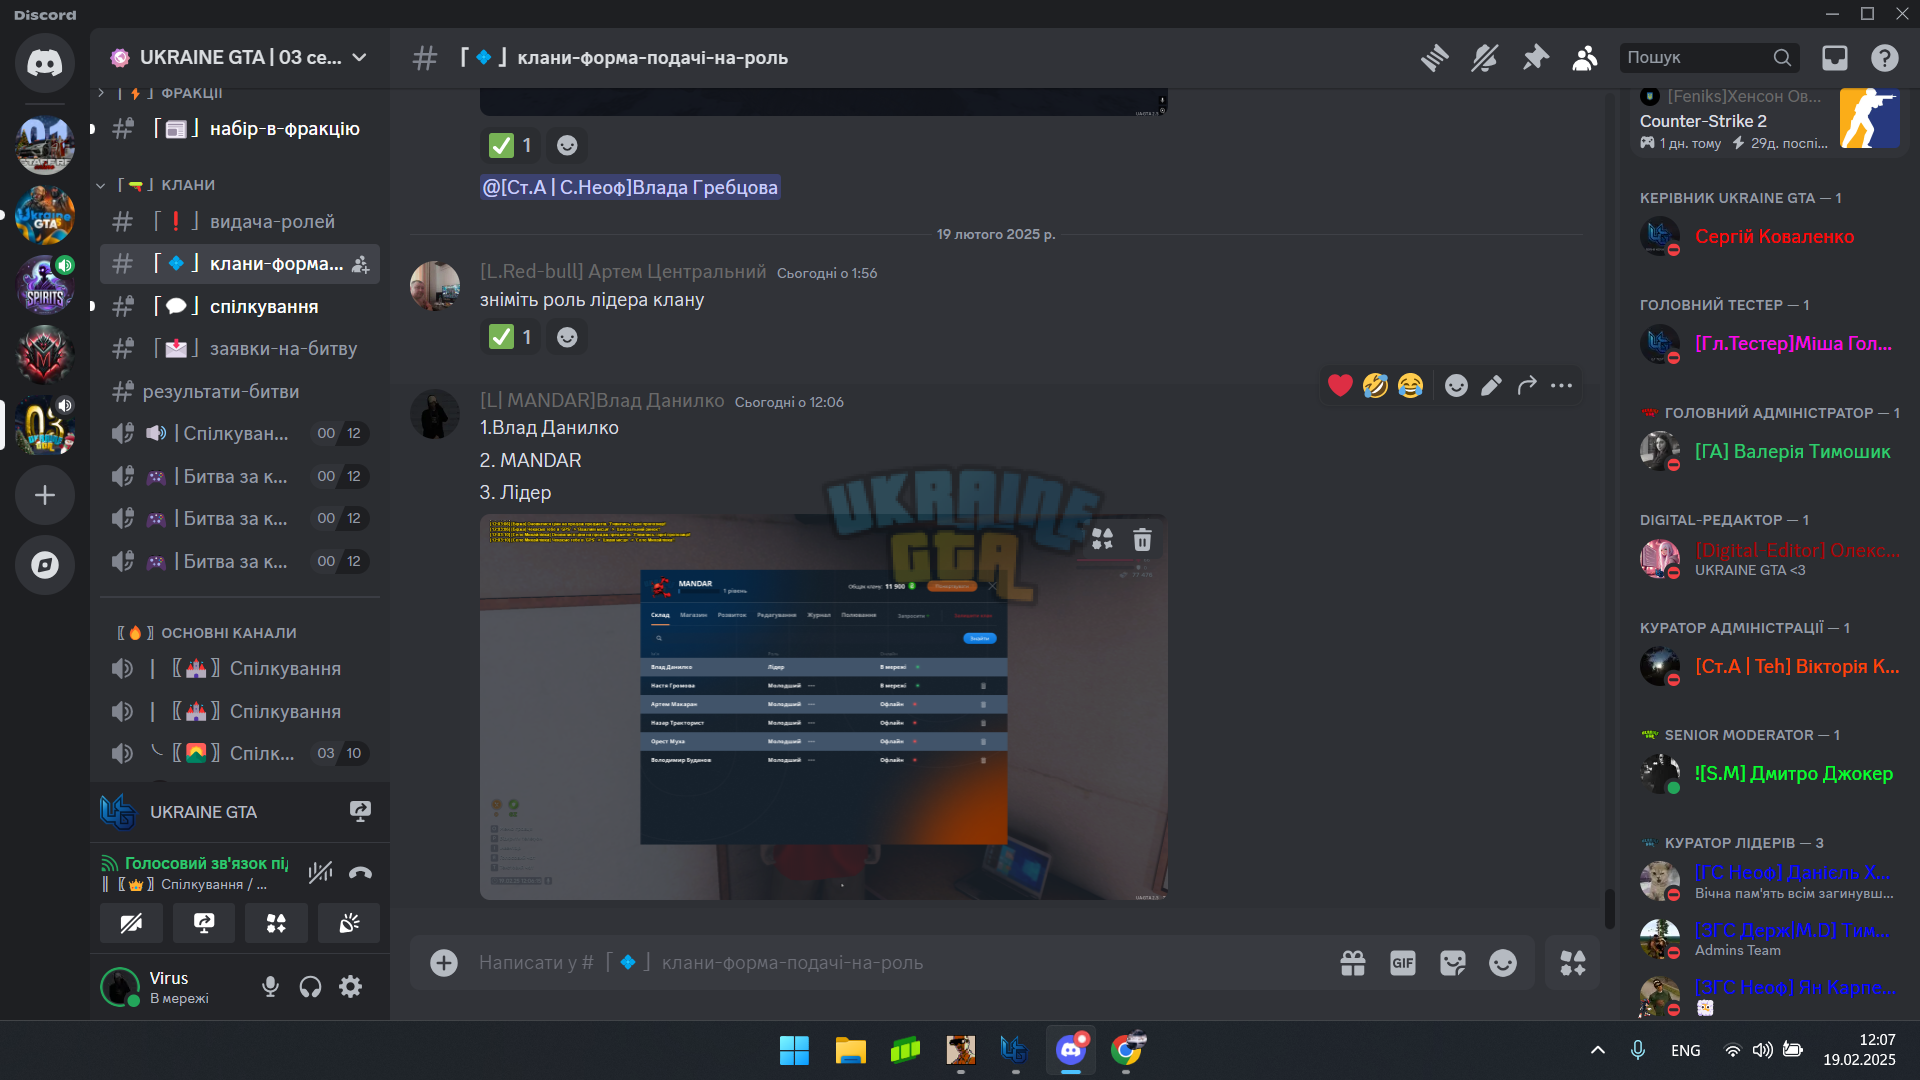Screen dimensions: 1920x1080
Task: Open the emoji picker
Action: [x=1503, y=963]
